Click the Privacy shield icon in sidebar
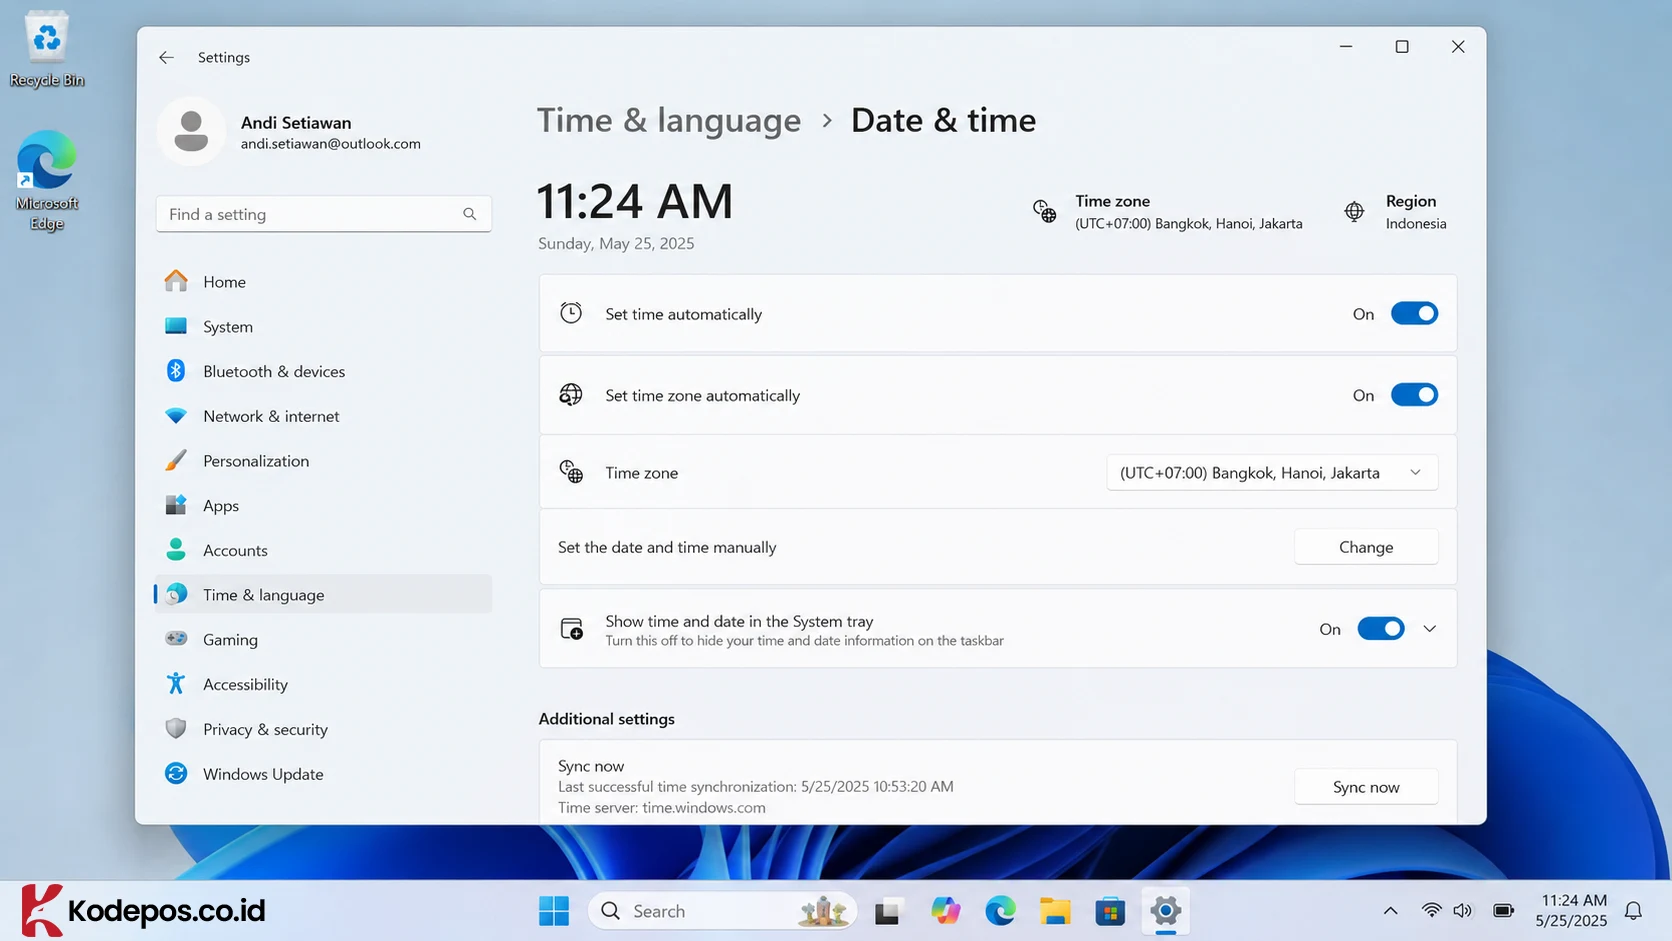Image resolution: width=1672 pixels, height=941 pixels. 176,729
